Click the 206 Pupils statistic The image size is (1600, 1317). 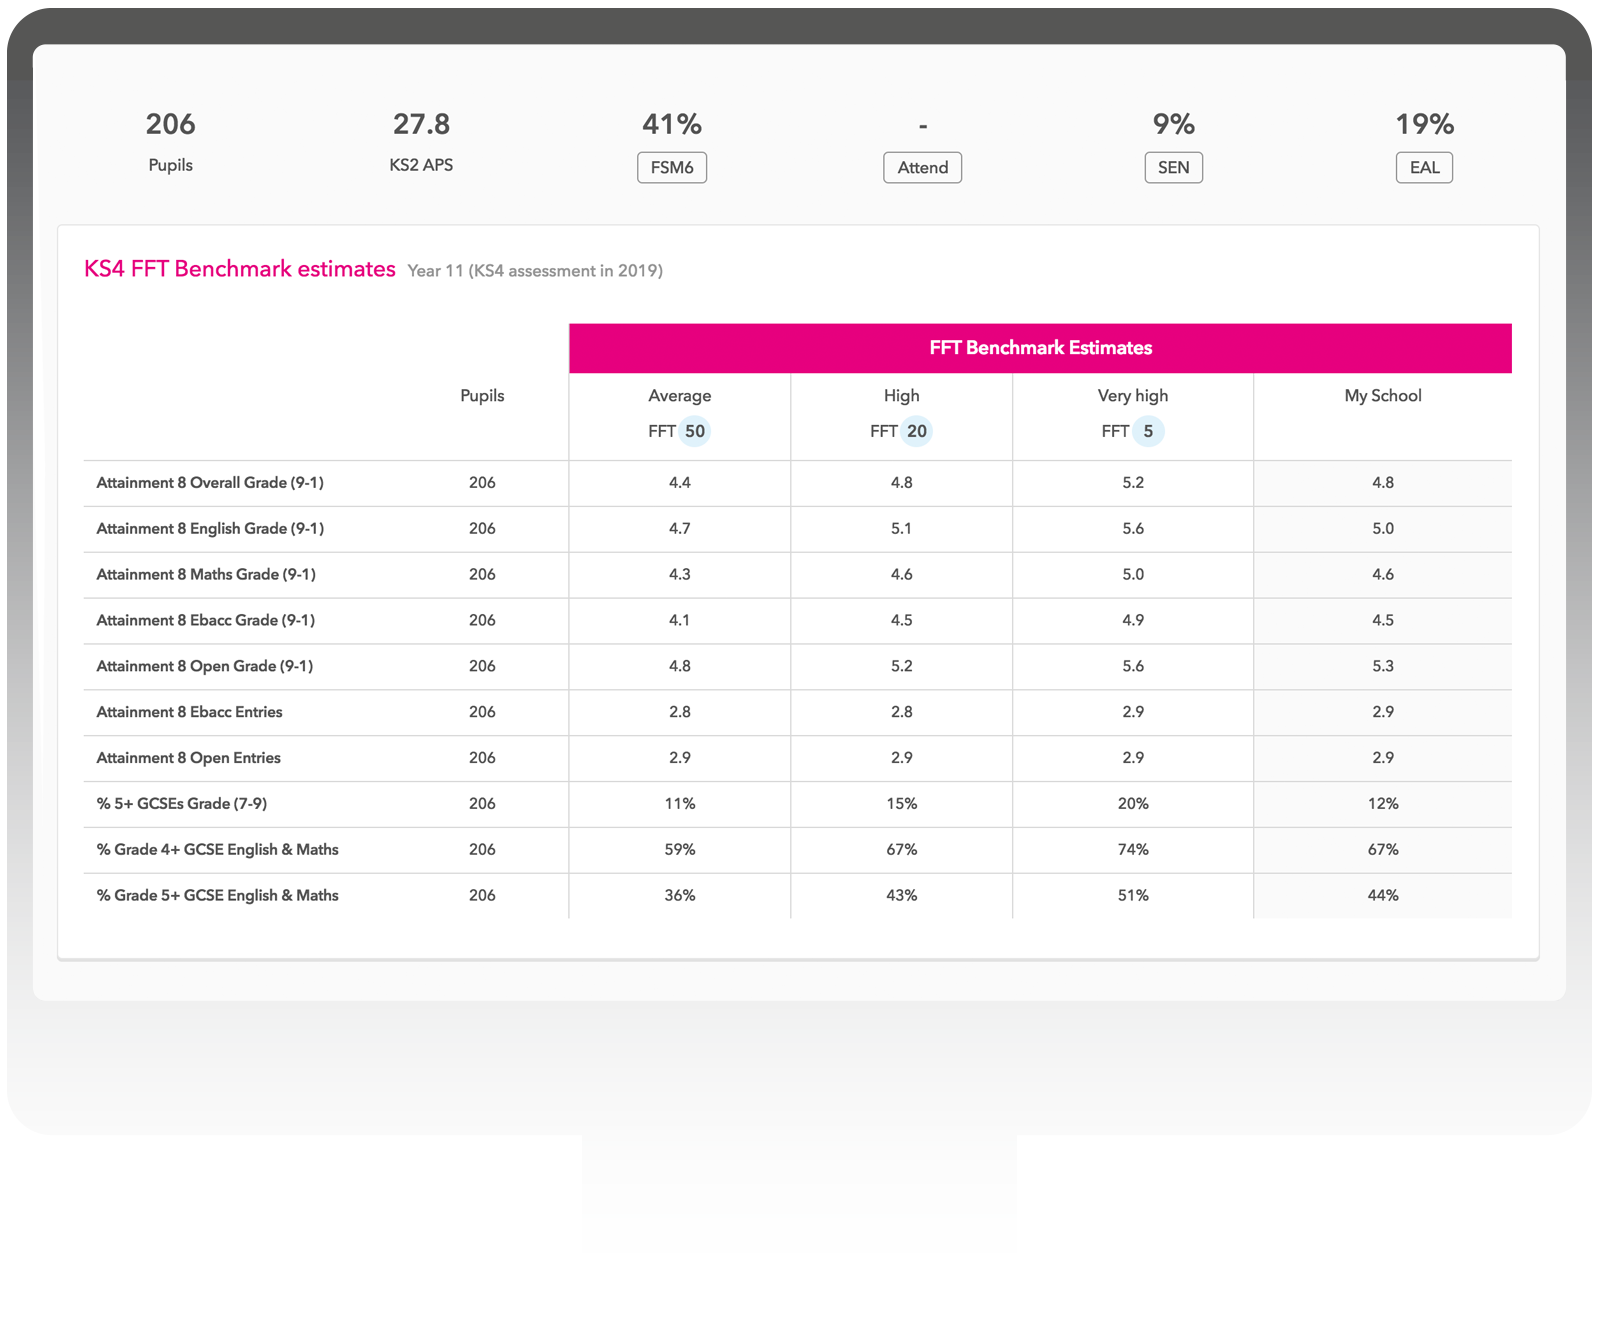tap(170, 140)
